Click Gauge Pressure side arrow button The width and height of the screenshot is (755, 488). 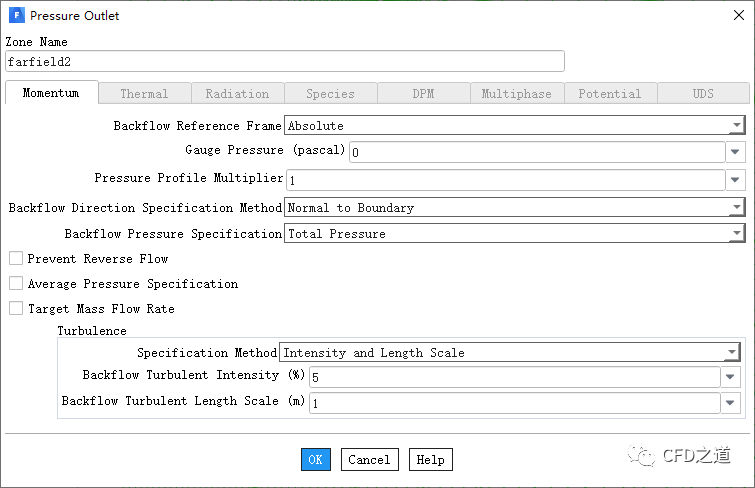tap(736, 152)
